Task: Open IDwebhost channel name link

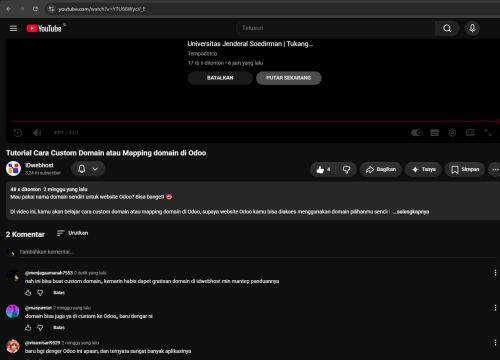Action: pyautogui.click(x=39, y=165)
